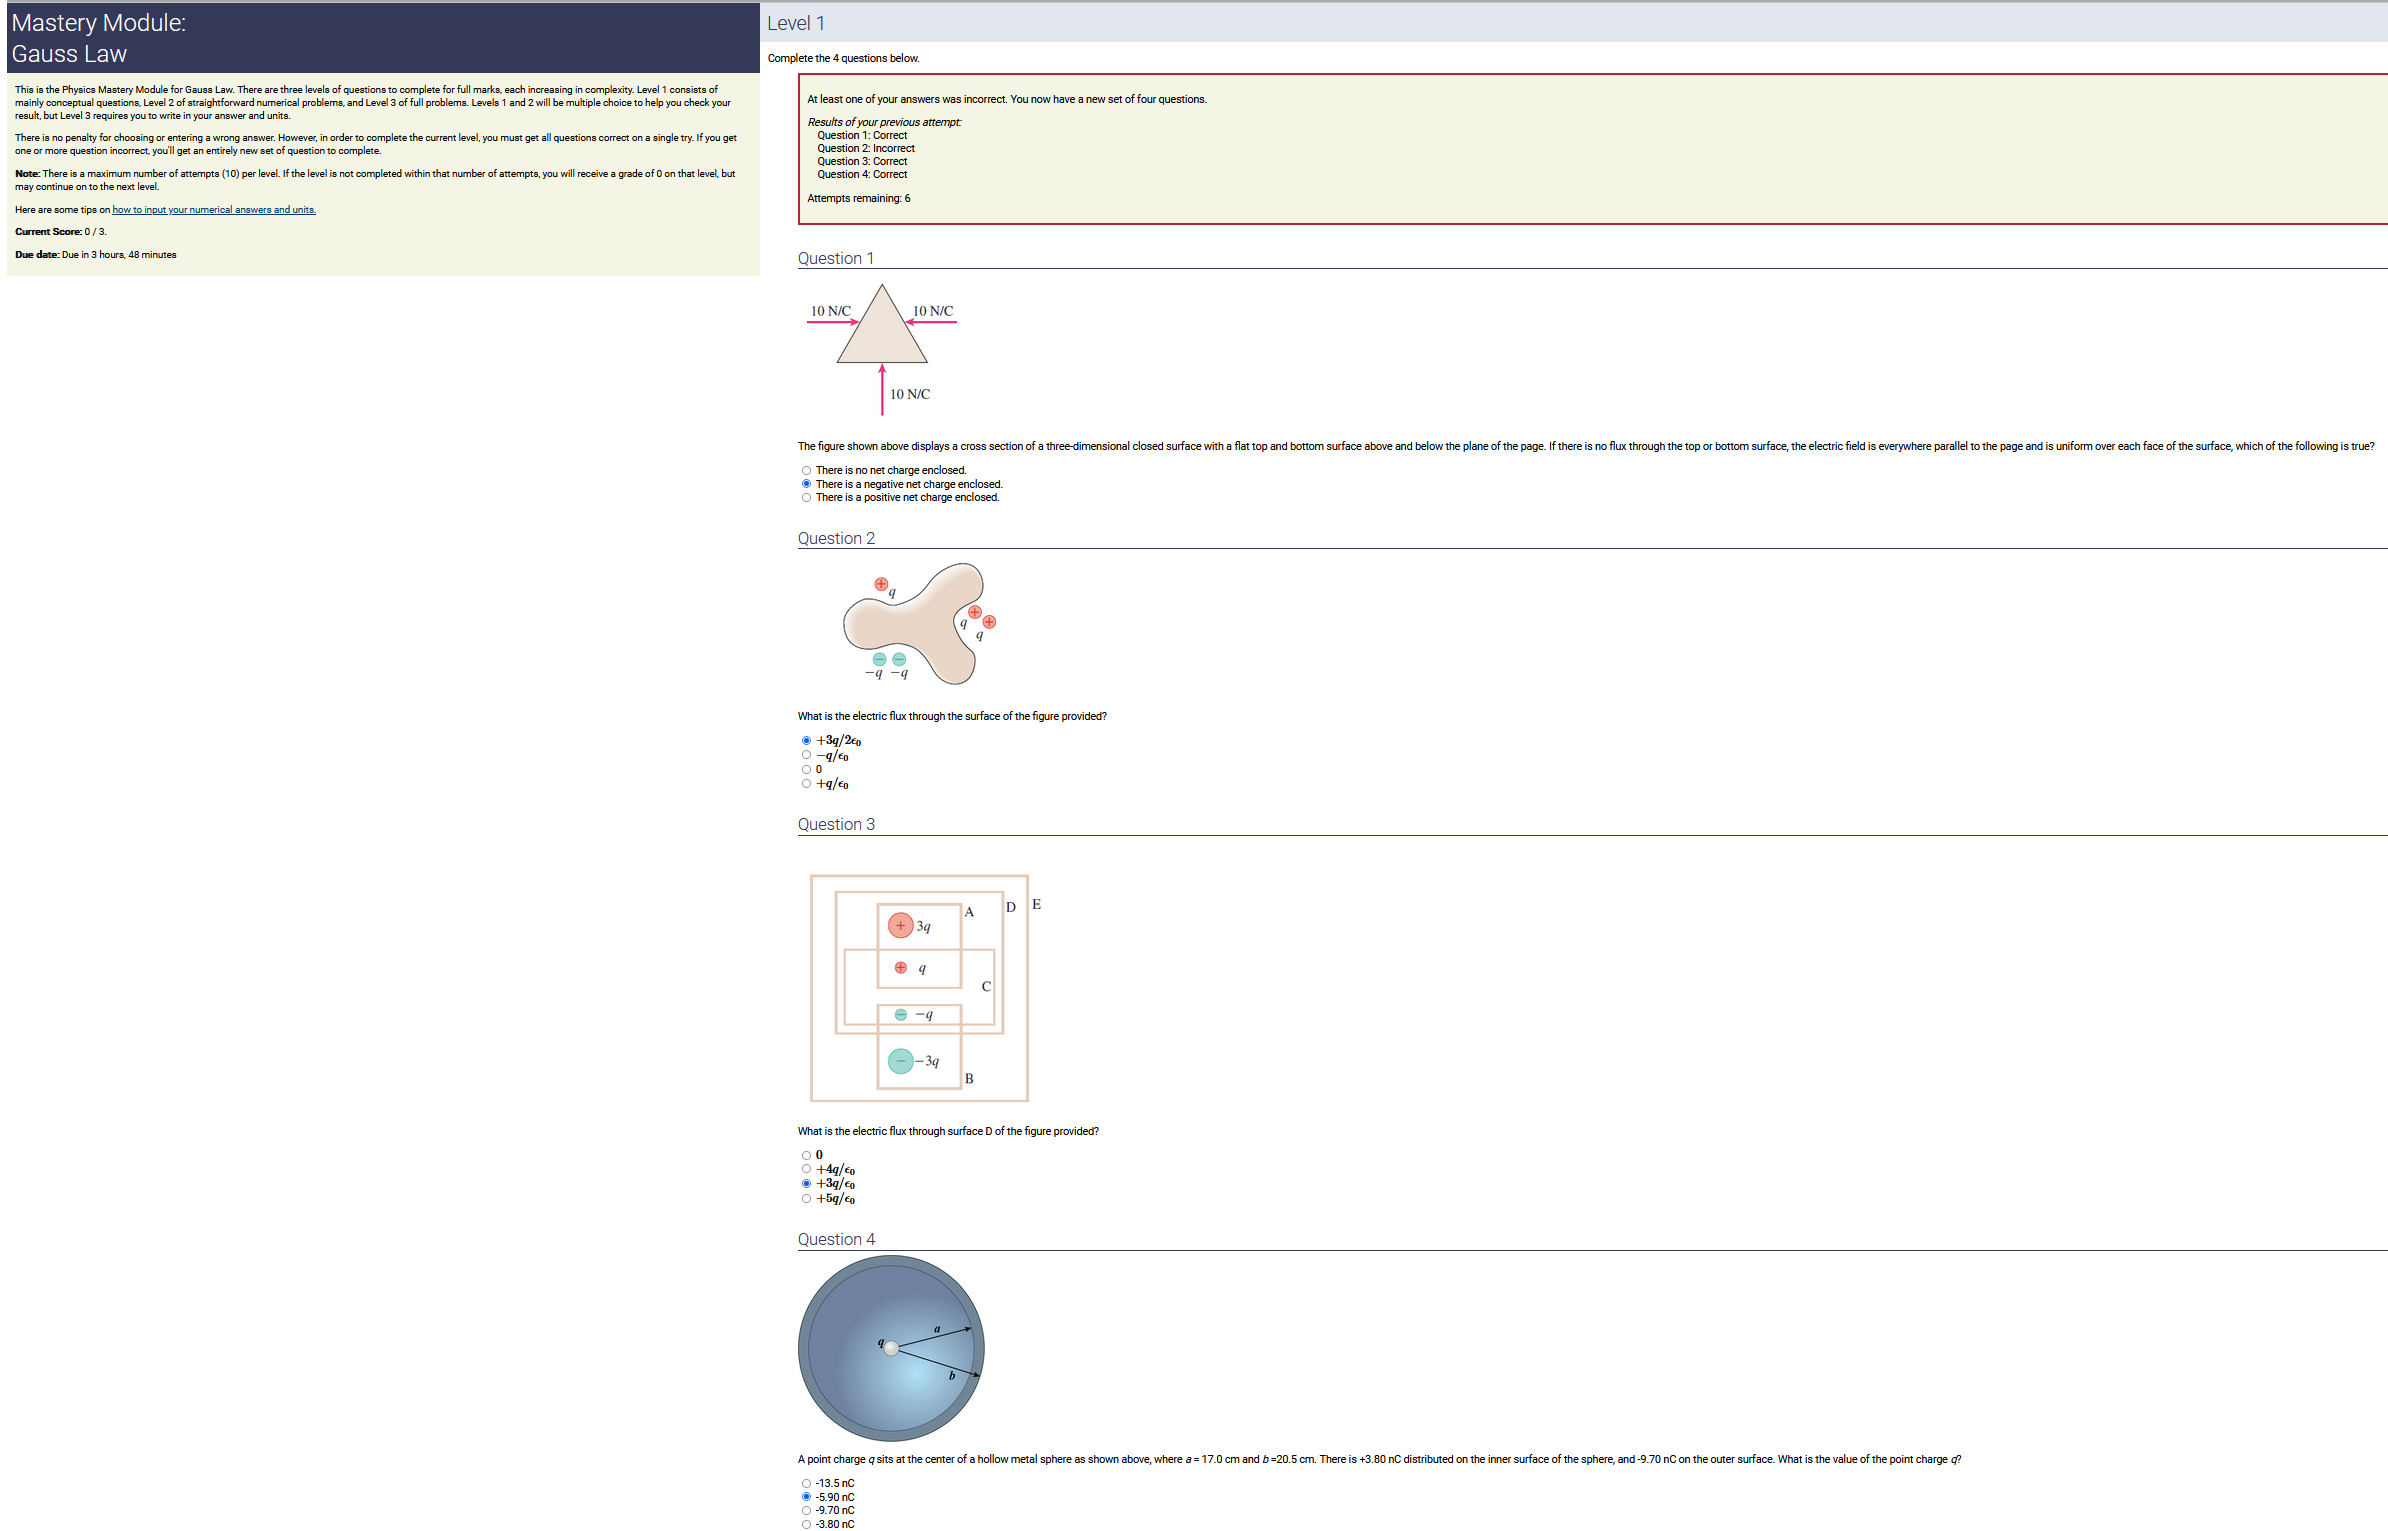Screen dimensions: 2388x1531
Task: Open 'how to input your numerical answers' link
Action: point(213,210)
